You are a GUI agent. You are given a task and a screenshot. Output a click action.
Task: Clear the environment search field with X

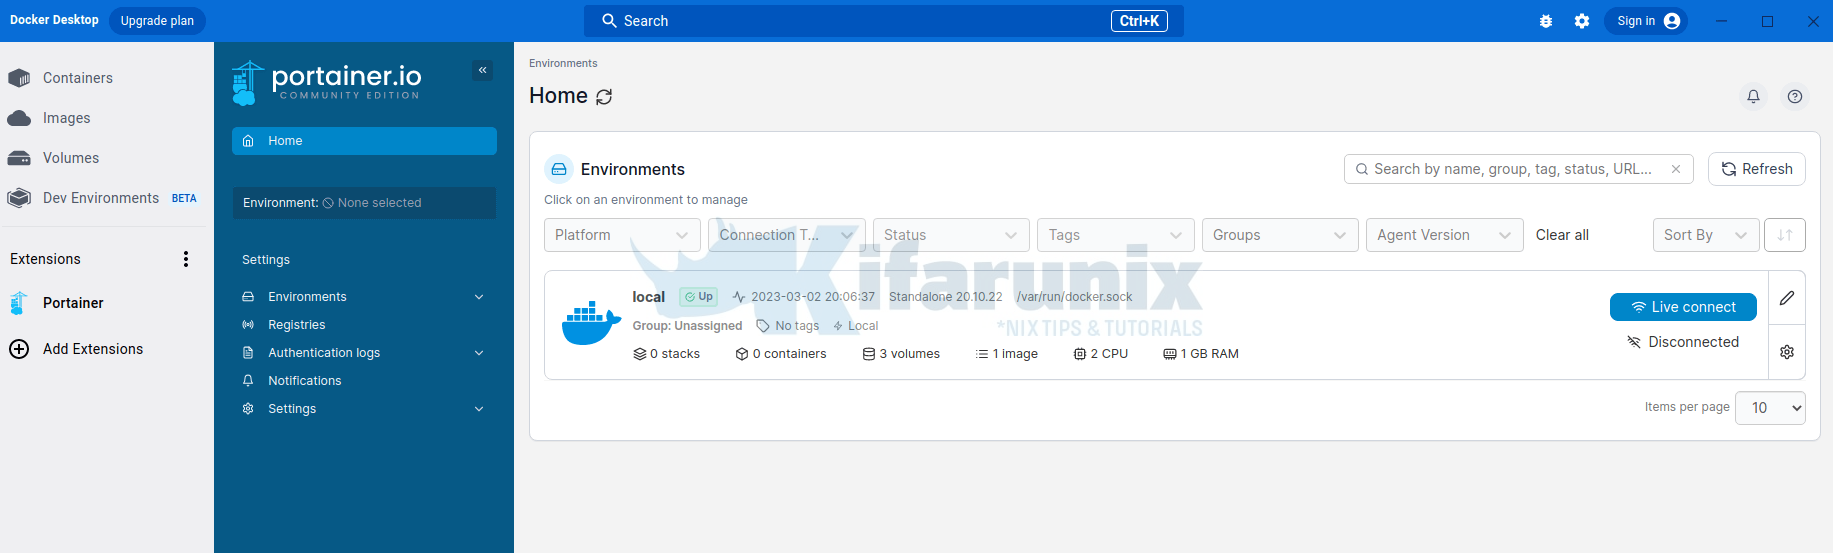pyautogui.click(x=1676, y=169)
